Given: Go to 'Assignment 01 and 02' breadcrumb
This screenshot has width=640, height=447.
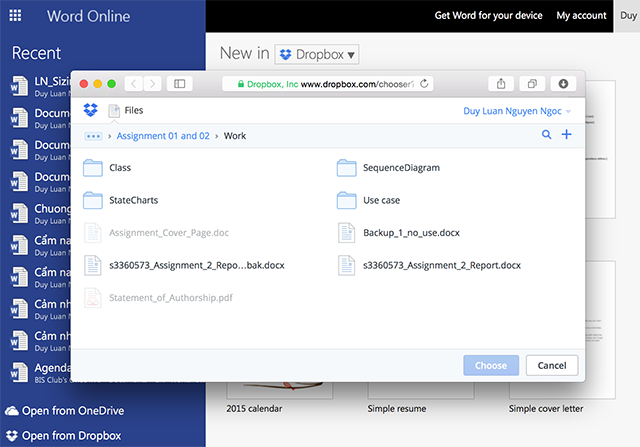Looking at the screenshot, I should (163, 136).
